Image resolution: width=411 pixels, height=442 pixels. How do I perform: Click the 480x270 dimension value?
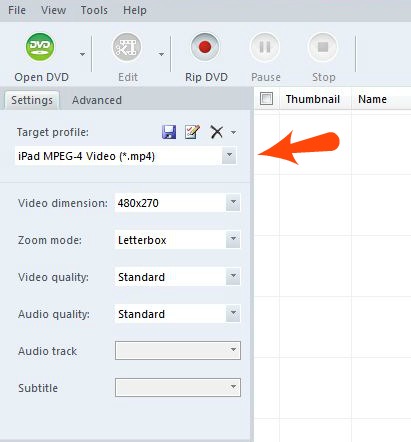[x=138, y=203]
